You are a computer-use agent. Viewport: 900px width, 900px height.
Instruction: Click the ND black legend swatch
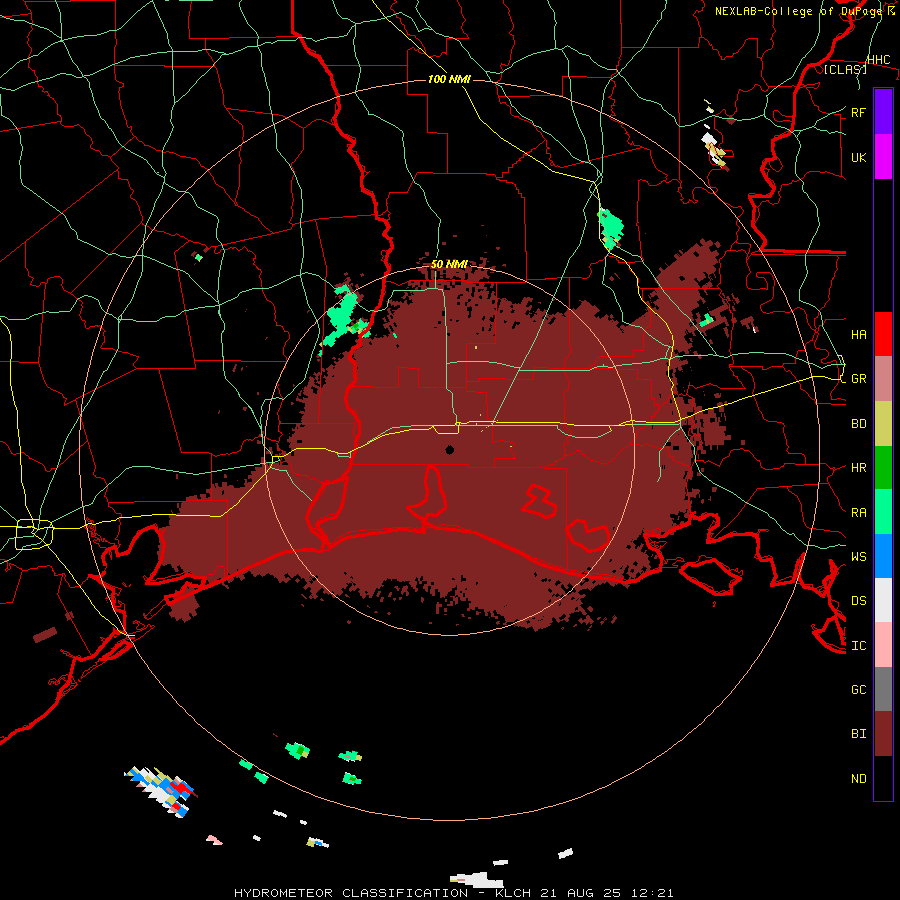pyautogui.click(x=883, y=778)
